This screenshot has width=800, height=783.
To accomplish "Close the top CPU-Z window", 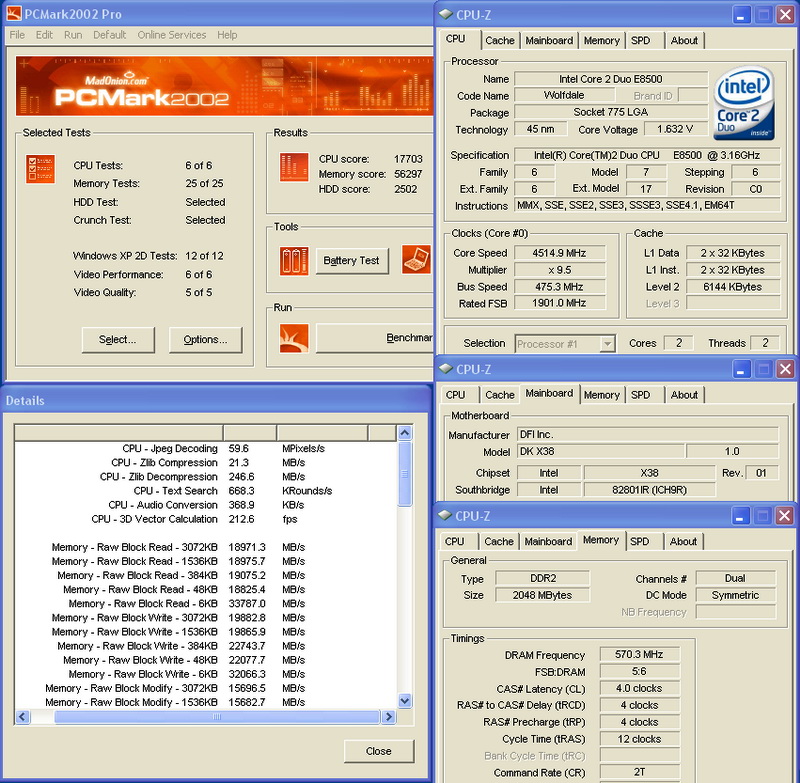I will tap(785, 14).
